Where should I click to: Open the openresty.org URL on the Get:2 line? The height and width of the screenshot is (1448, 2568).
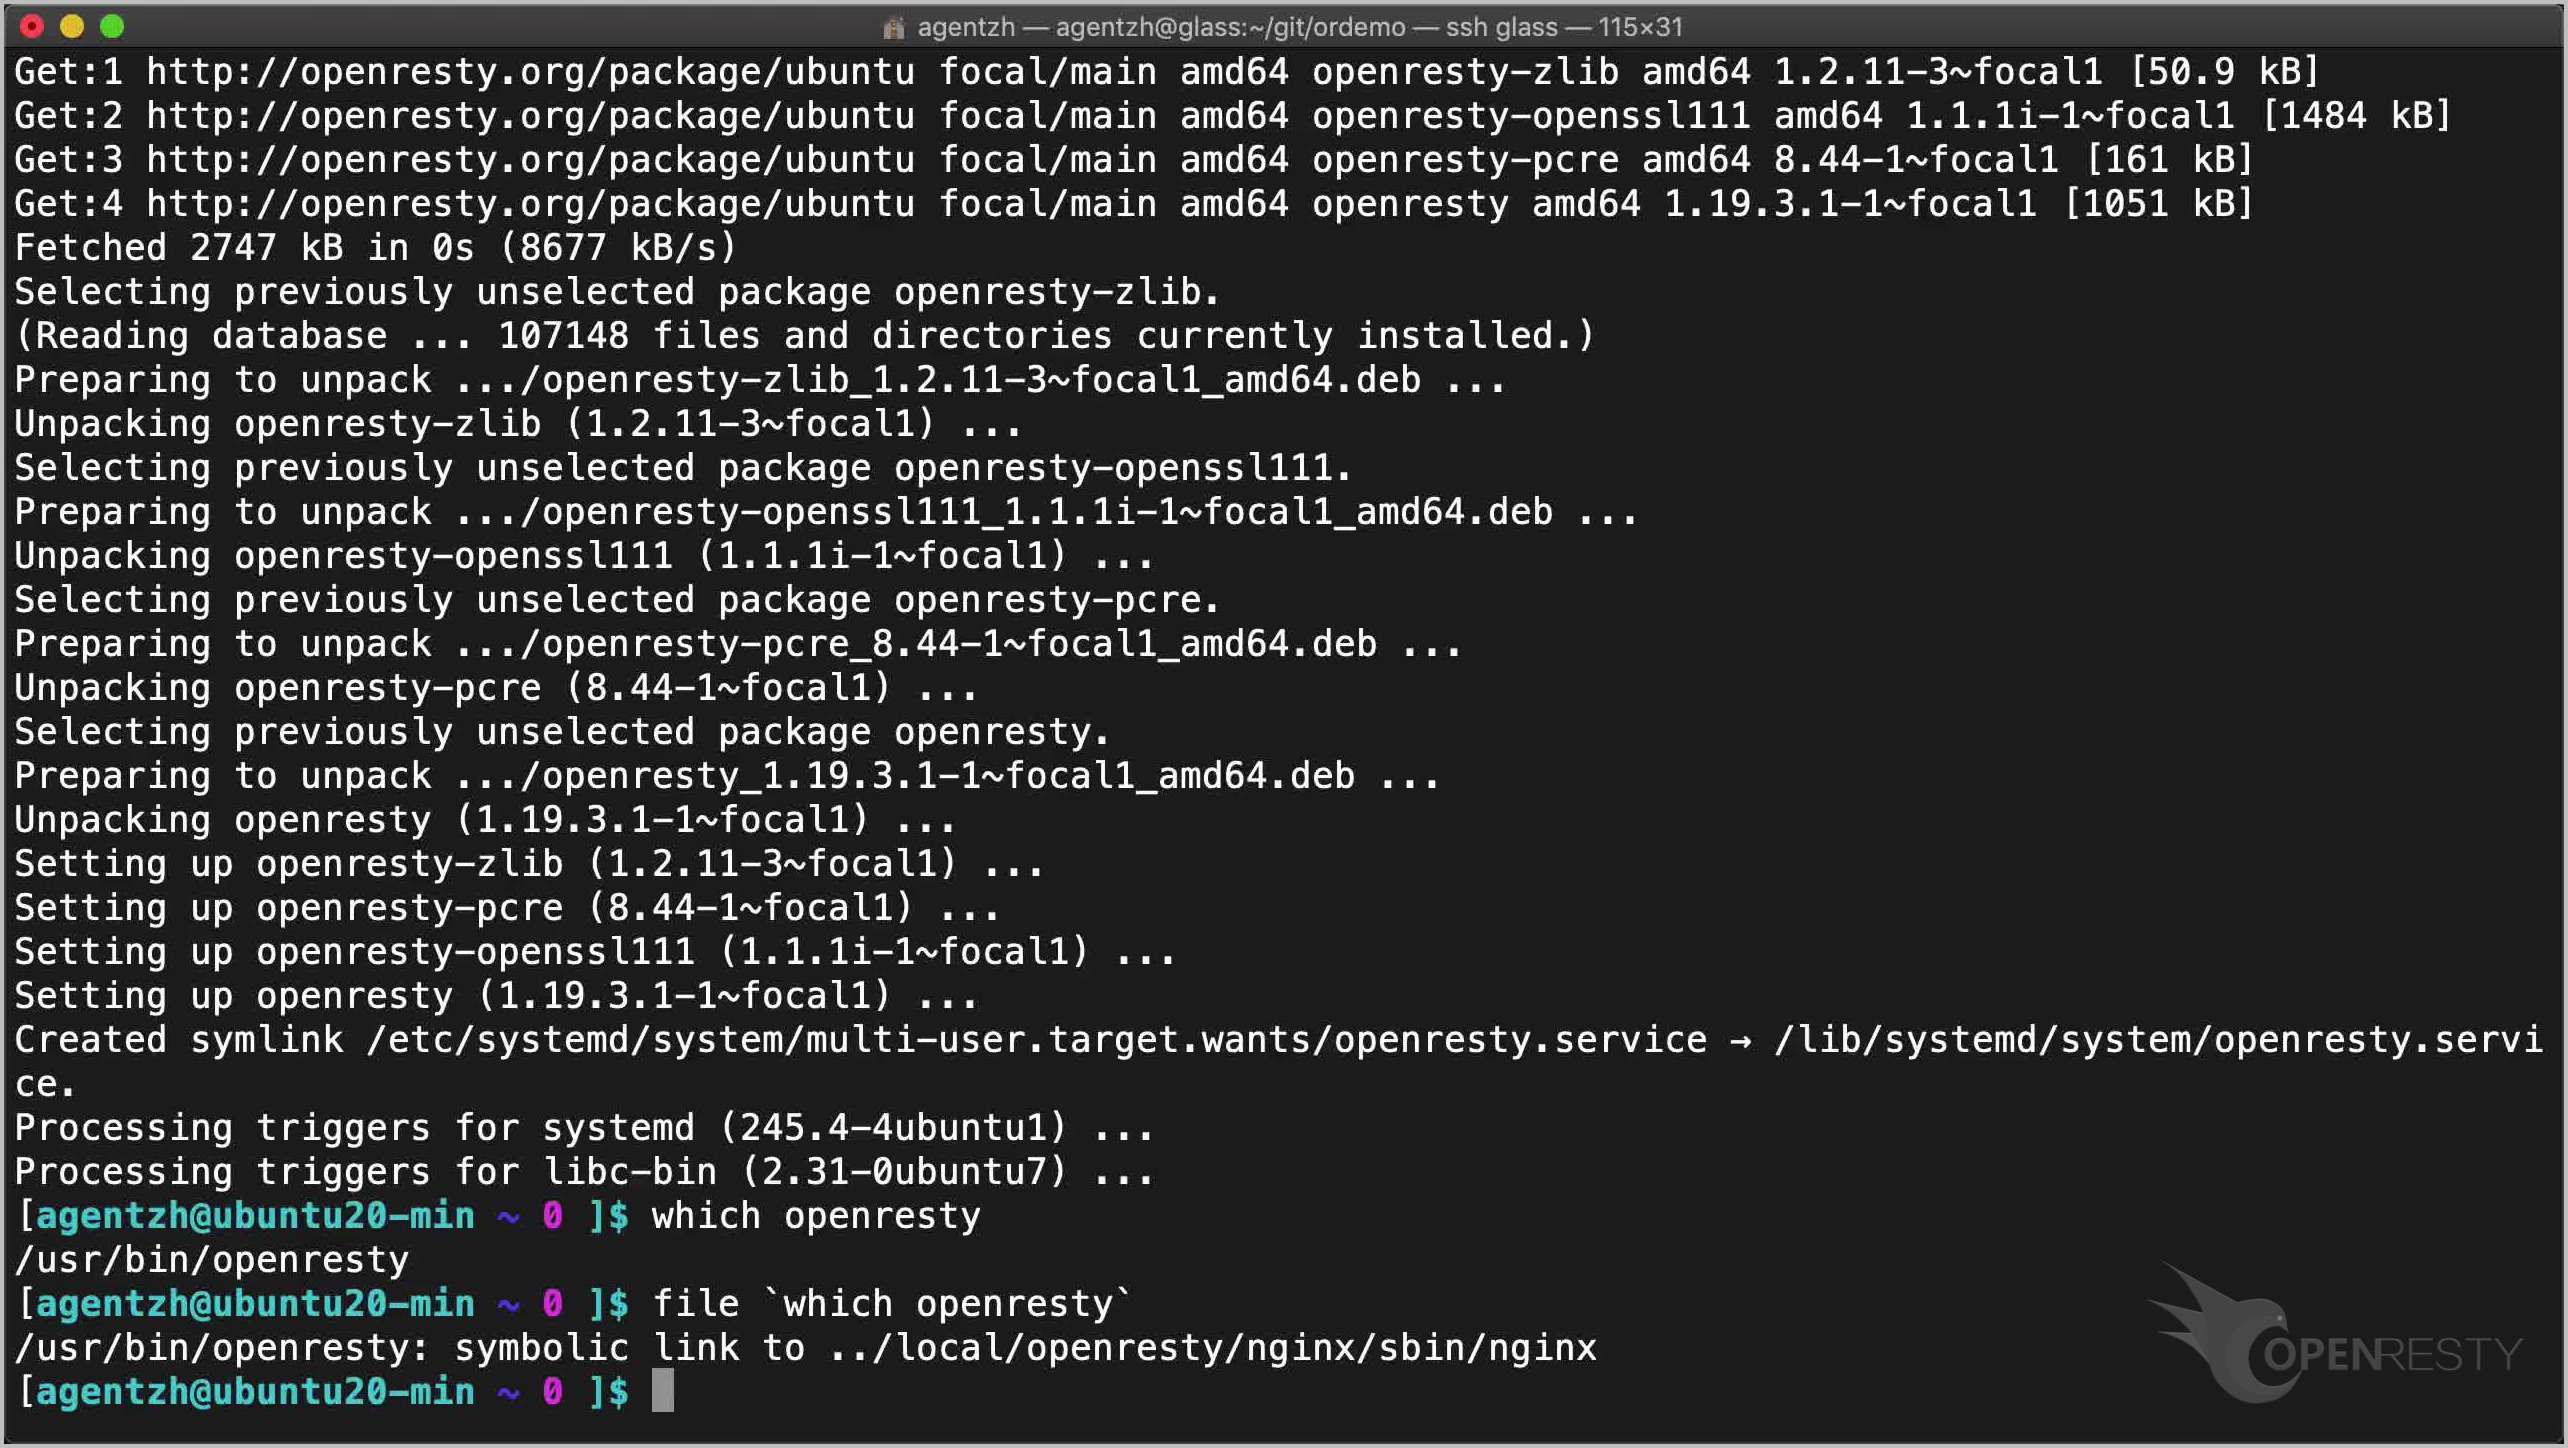530,116
